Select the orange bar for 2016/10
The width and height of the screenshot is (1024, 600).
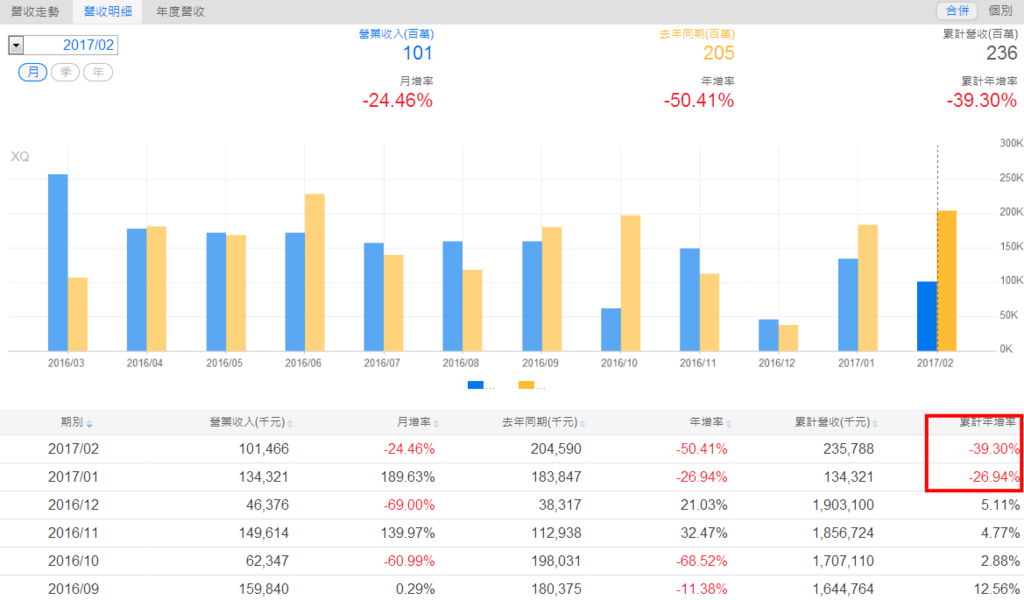(630, 283)
